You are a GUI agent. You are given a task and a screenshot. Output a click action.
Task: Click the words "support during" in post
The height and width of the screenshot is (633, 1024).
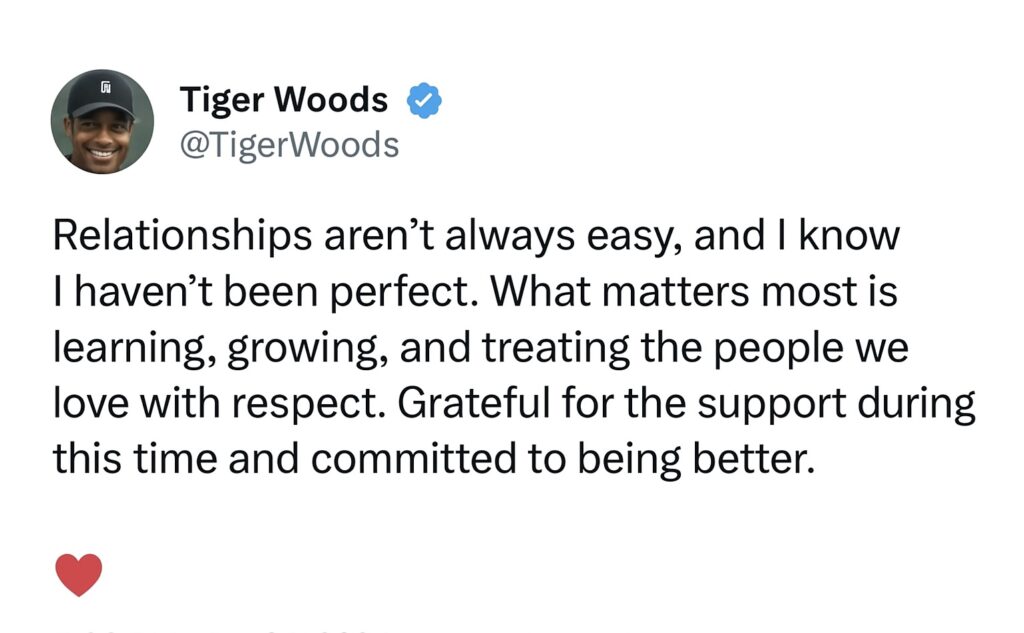click(x=836, y=404)
